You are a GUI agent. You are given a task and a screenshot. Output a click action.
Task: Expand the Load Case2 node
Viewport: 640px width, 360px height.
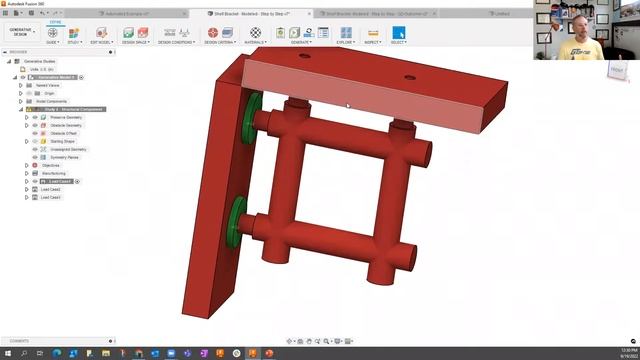[27, 189]
